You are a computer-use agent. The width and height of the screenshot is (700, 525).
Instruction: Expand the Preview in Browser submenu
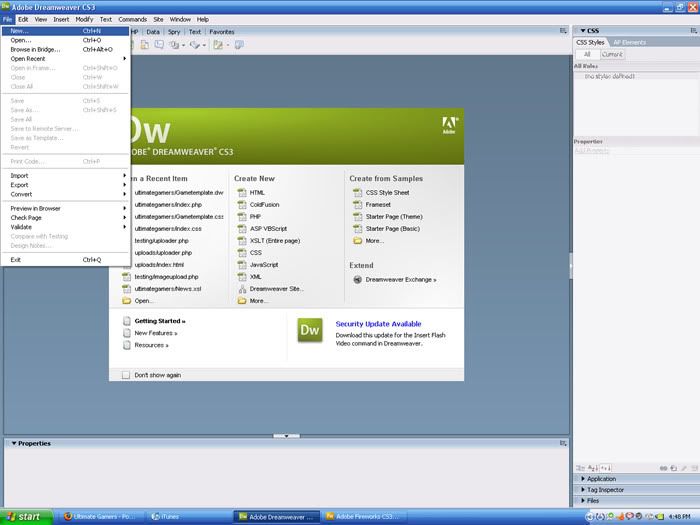[66, 208]
